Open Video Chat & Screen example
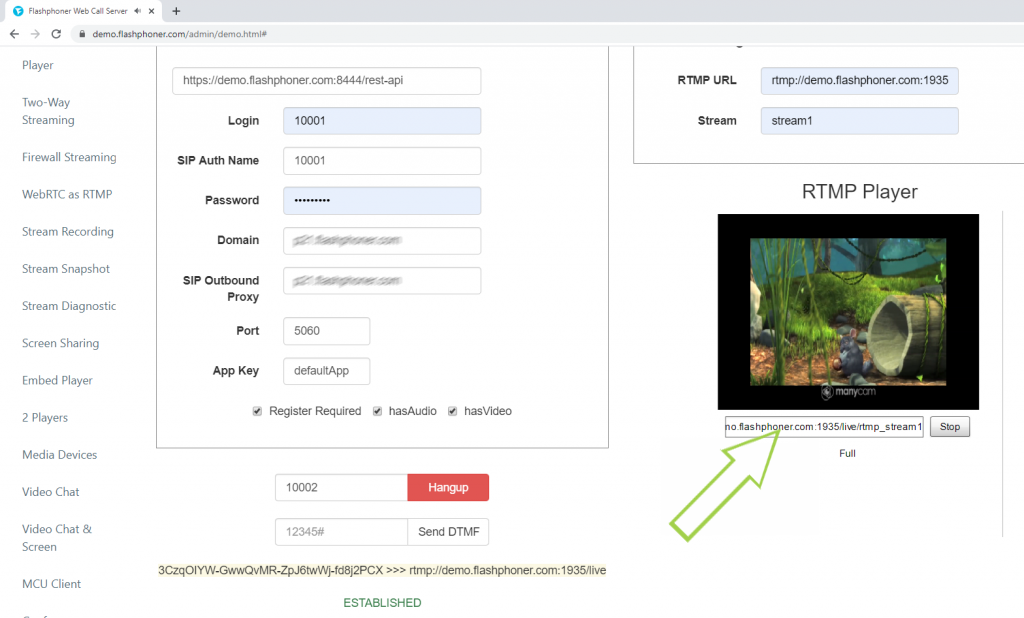 (57, 538)
